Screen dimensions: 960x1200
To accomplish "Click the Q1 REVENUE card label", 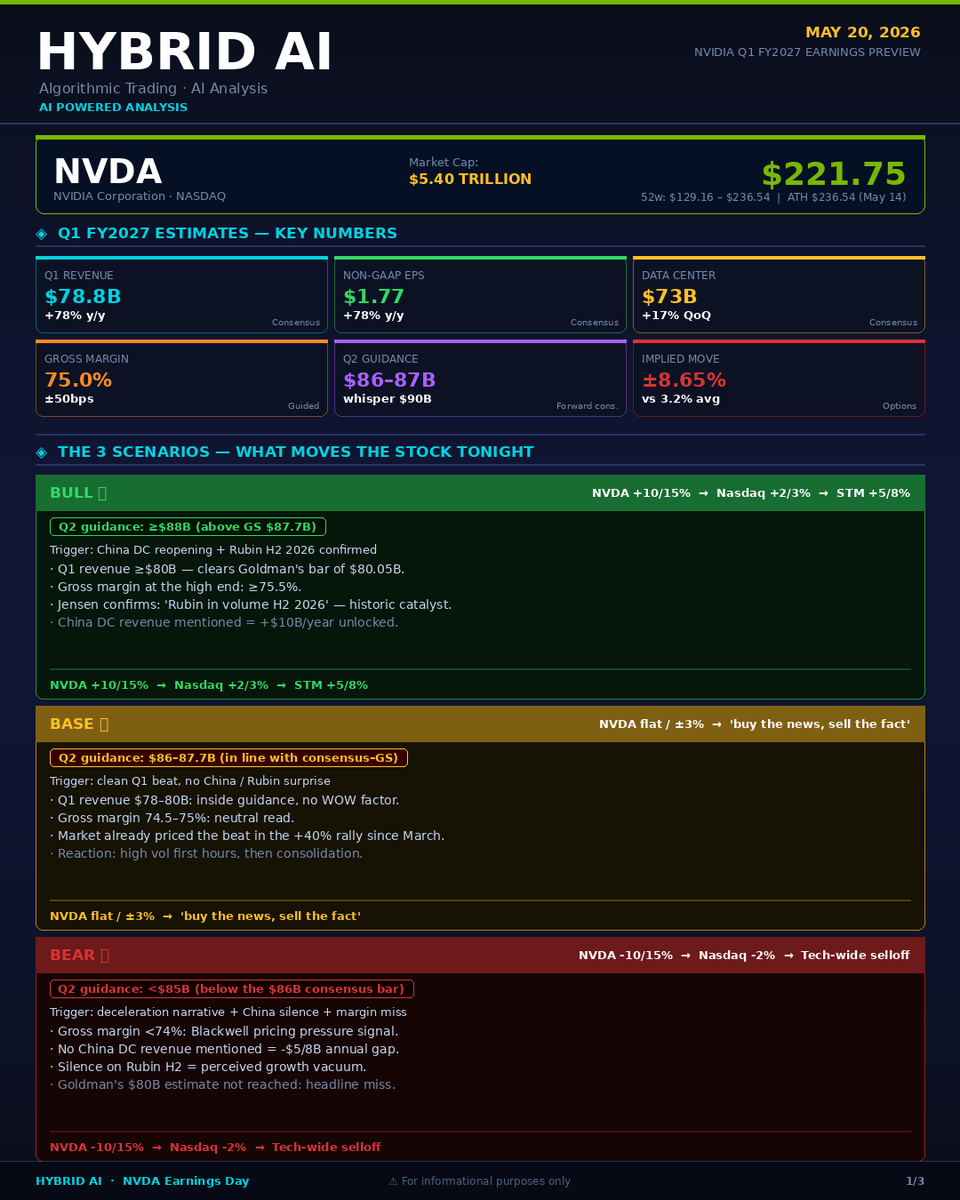I will point(79,276).
